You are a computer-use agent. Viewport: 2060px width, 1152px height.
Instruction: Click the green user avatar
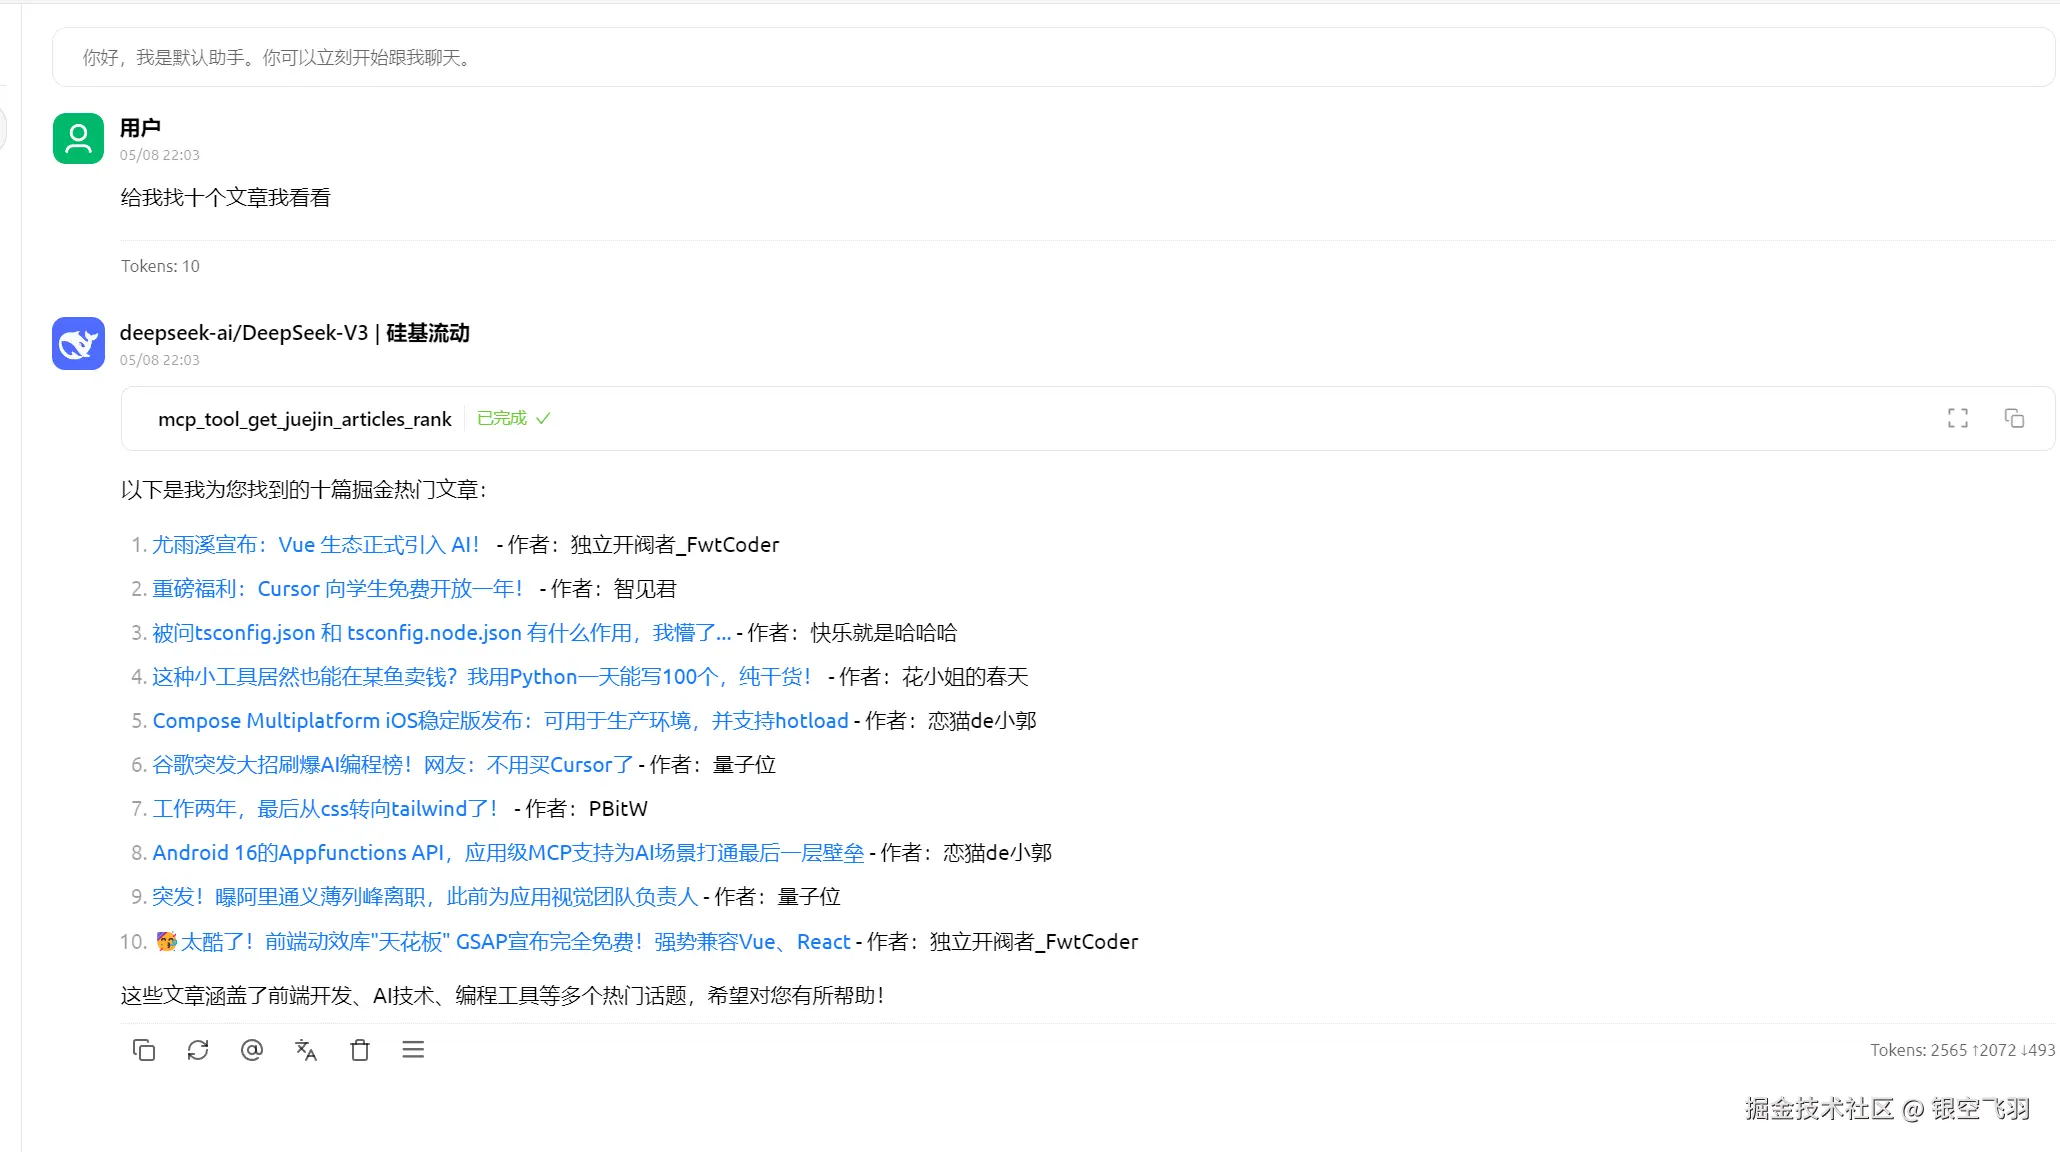pyautogui.click(x=78, y=138)
